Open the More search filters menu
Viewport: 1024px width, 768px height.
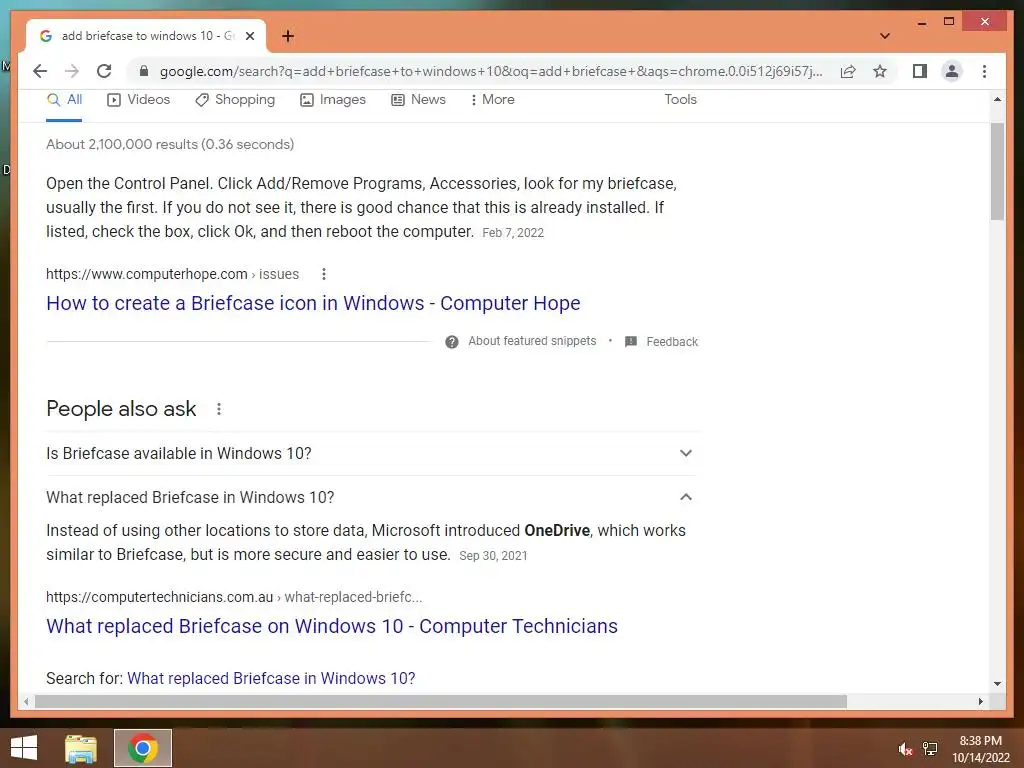492,100
